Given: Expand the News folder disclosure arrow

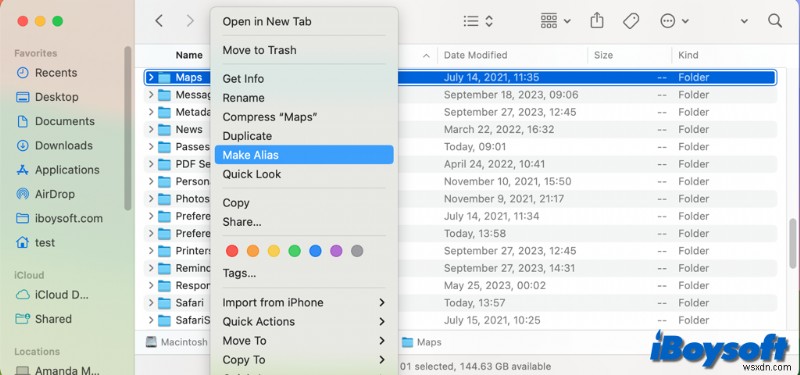Looking at the screenshot, I should (151, 130).
